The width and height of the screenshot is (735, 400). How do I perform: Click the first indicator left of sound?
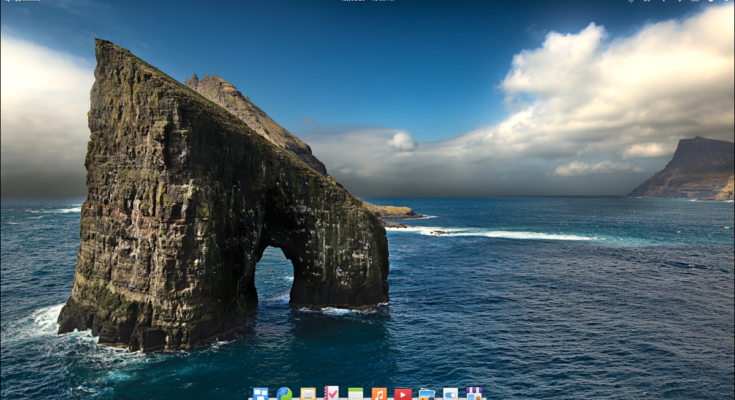630,1
